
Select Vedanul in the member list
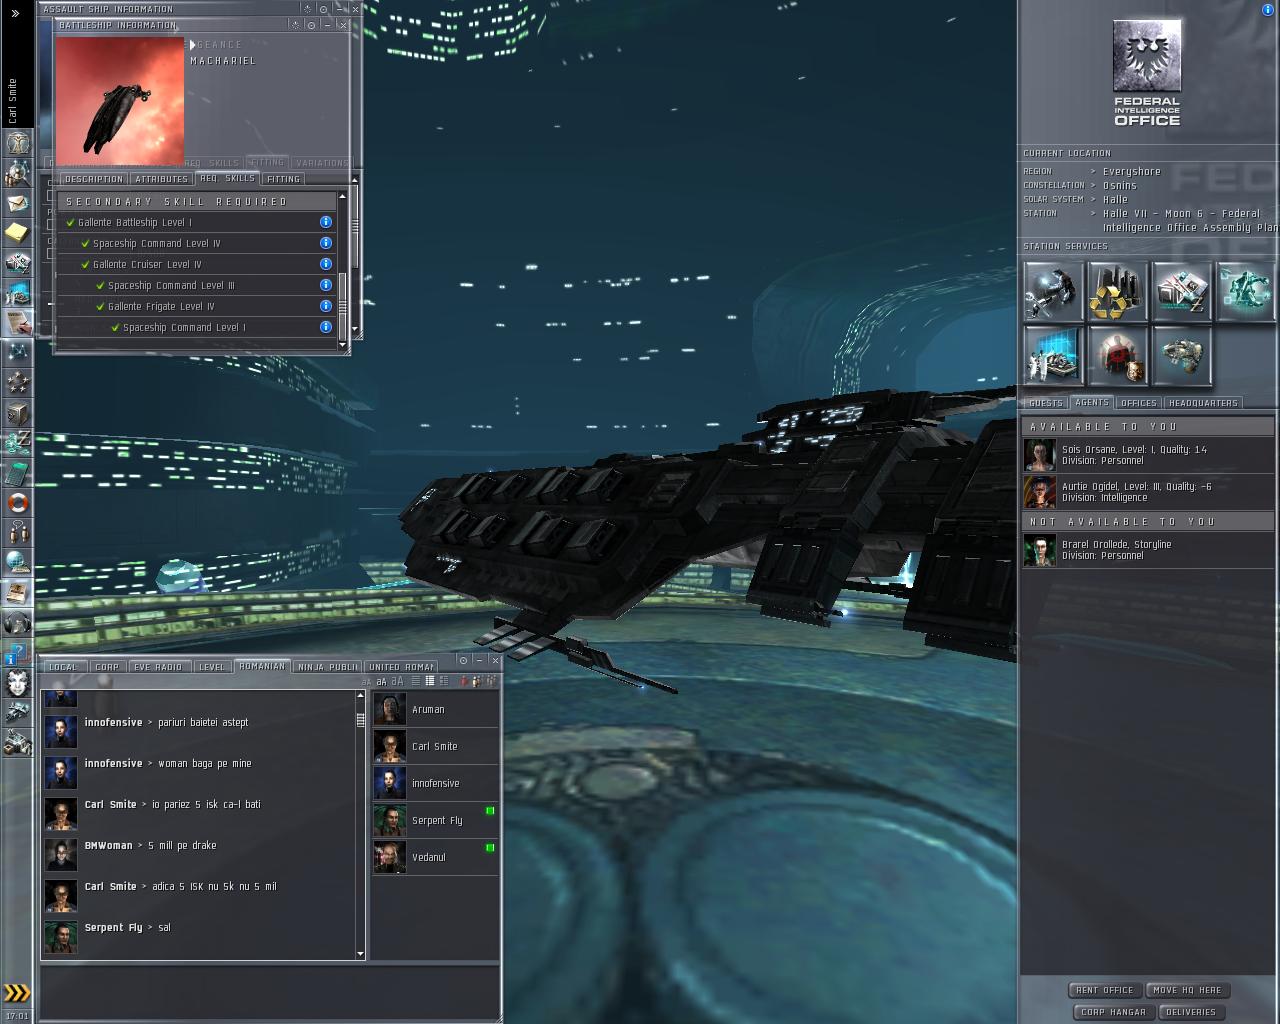click(x=435, y=857)
